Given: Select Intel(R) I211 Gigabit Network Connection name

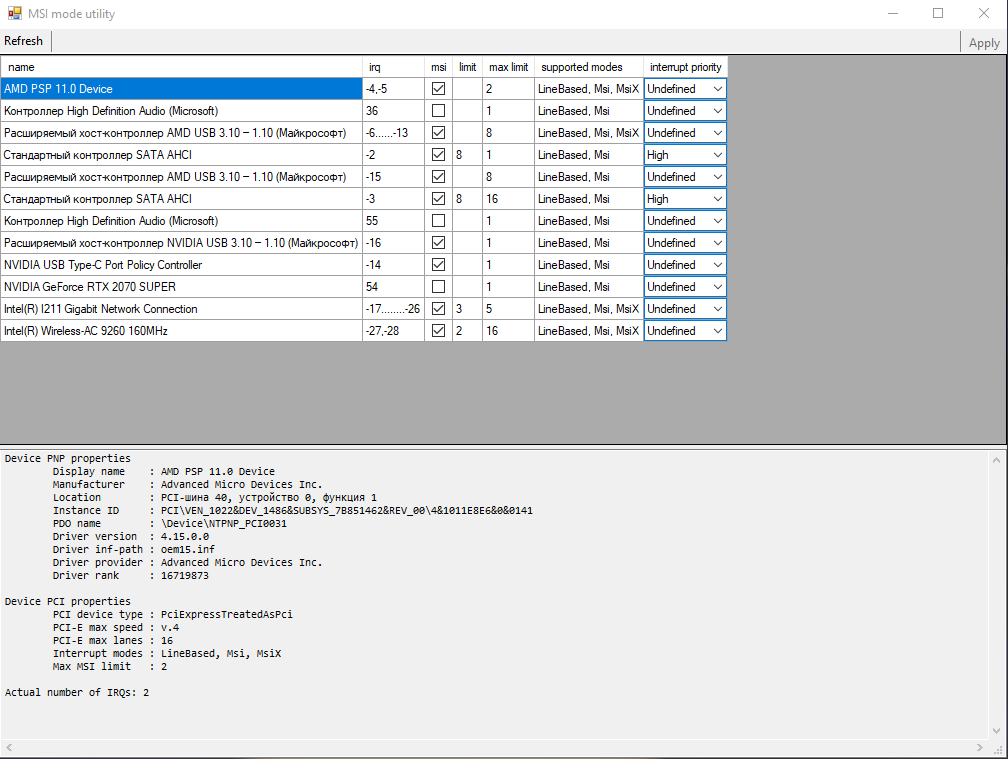Looking at the screenshot, I should click(181, 308).
